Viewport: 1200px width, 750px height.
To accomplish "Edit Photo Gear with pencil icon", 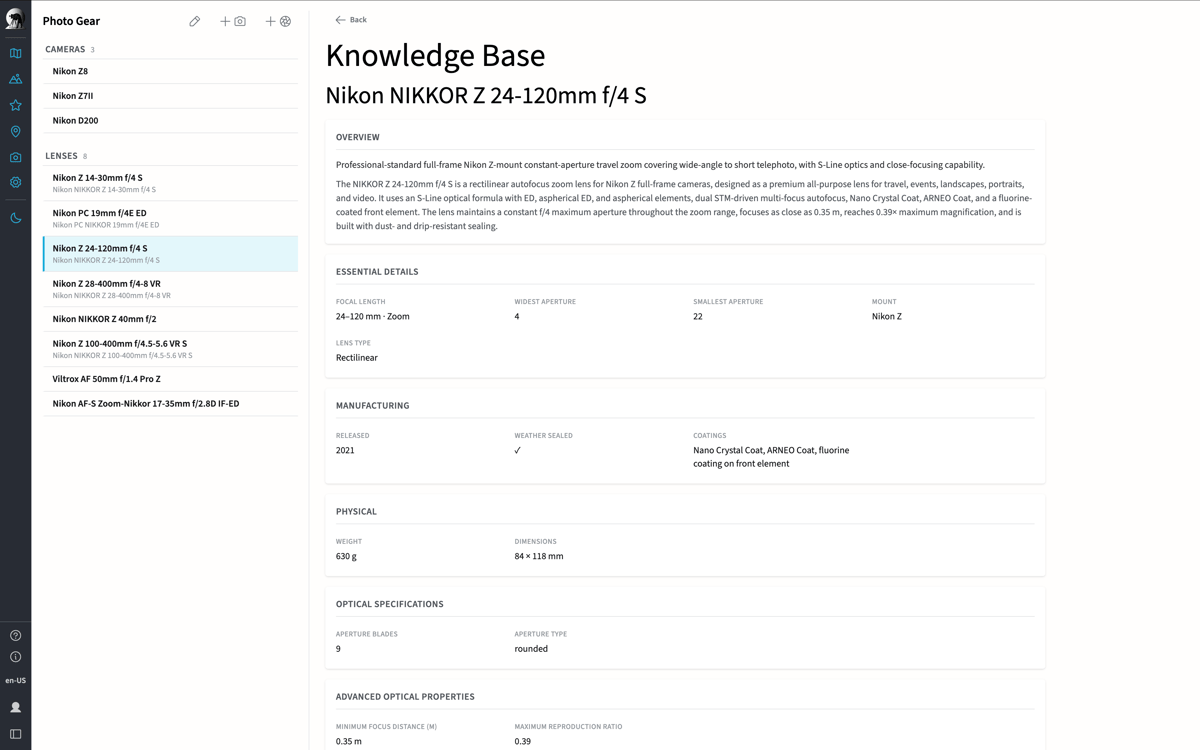I will coord(195,21).
